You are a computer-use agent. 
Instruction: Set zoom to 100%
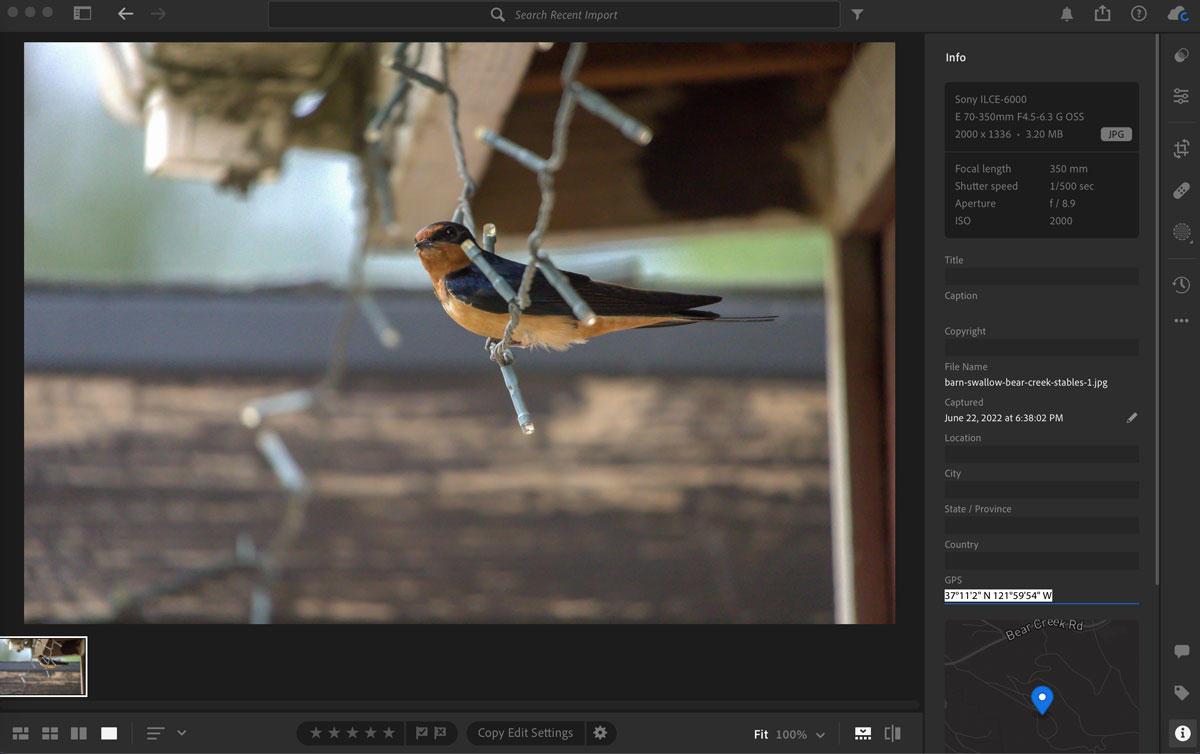tap(791, 734)
